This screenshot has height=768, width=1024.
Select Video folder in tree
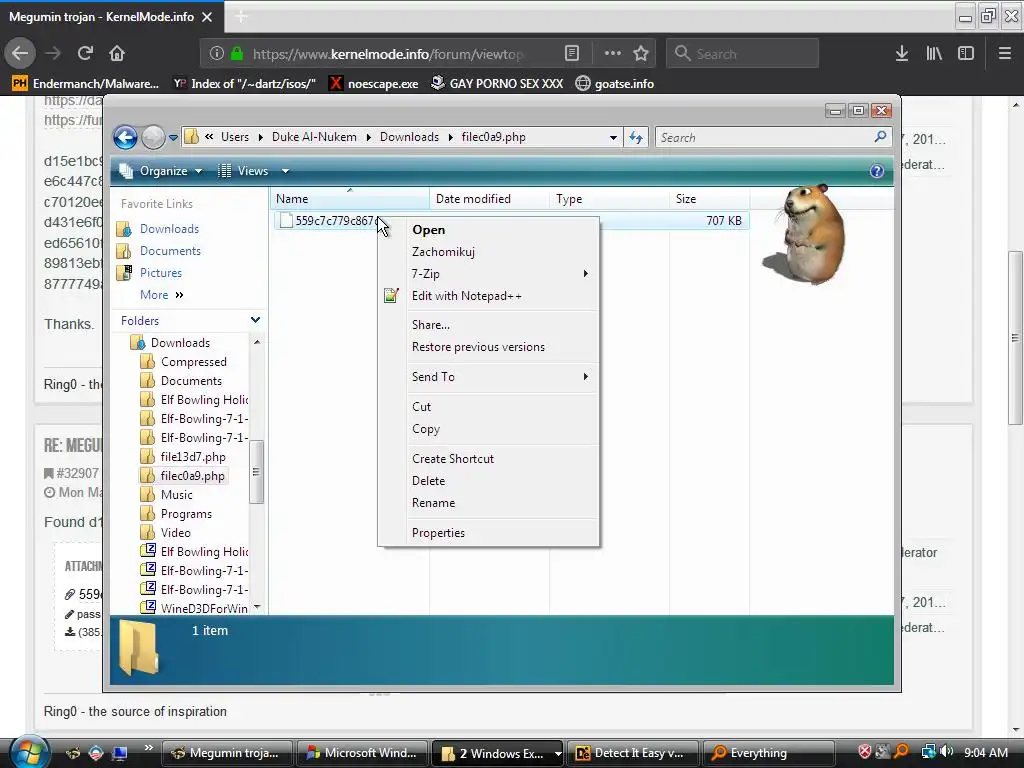pos(175,533)
